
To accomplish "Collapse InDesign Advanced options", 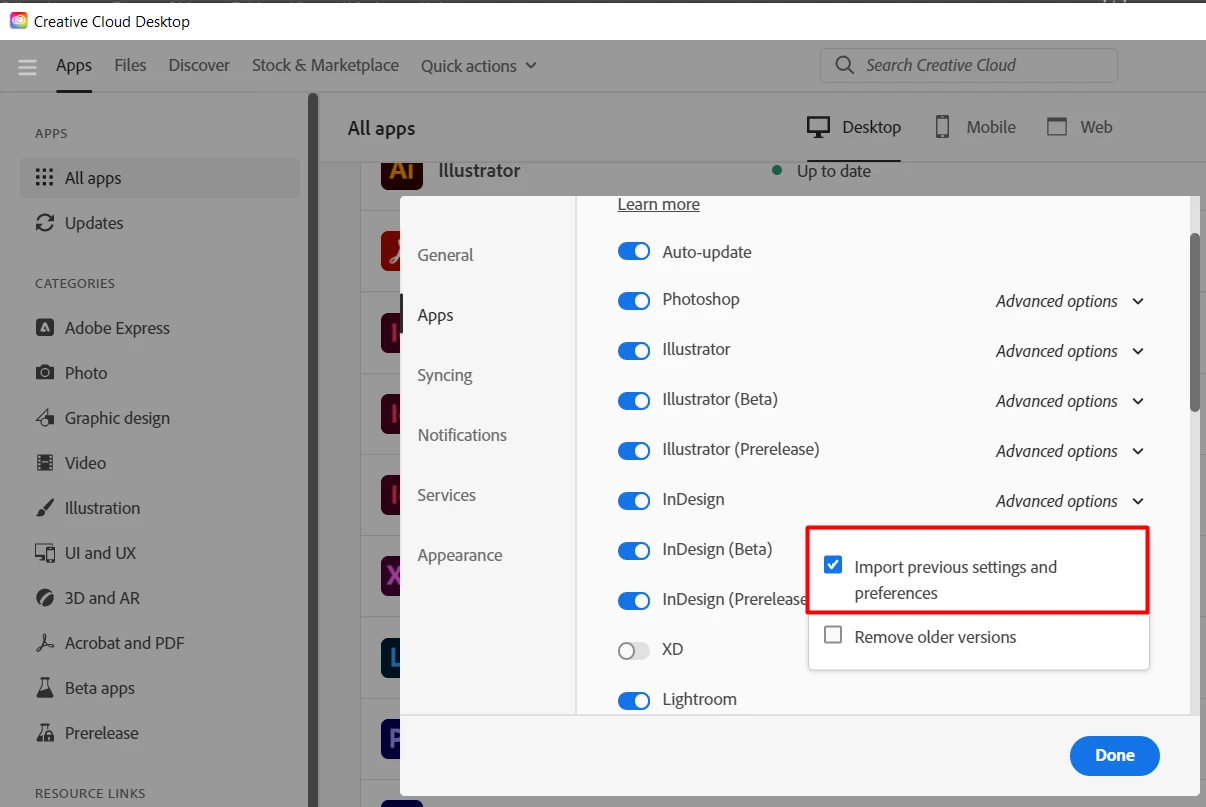I will point(1070,501).
